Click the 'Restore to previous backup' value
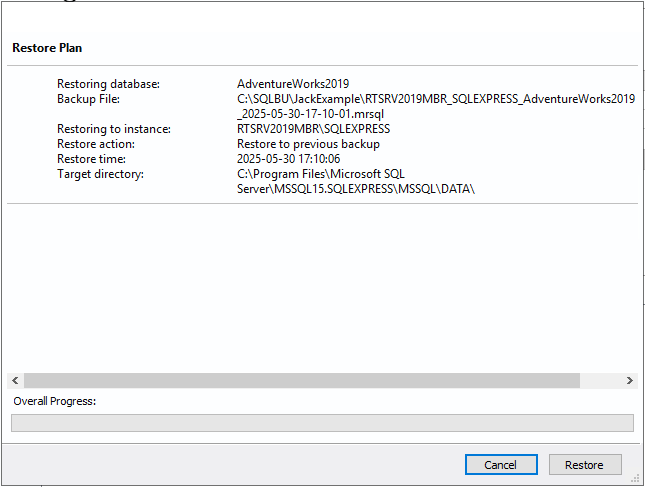This screenshot has width=645, height=487. [308, 144]
